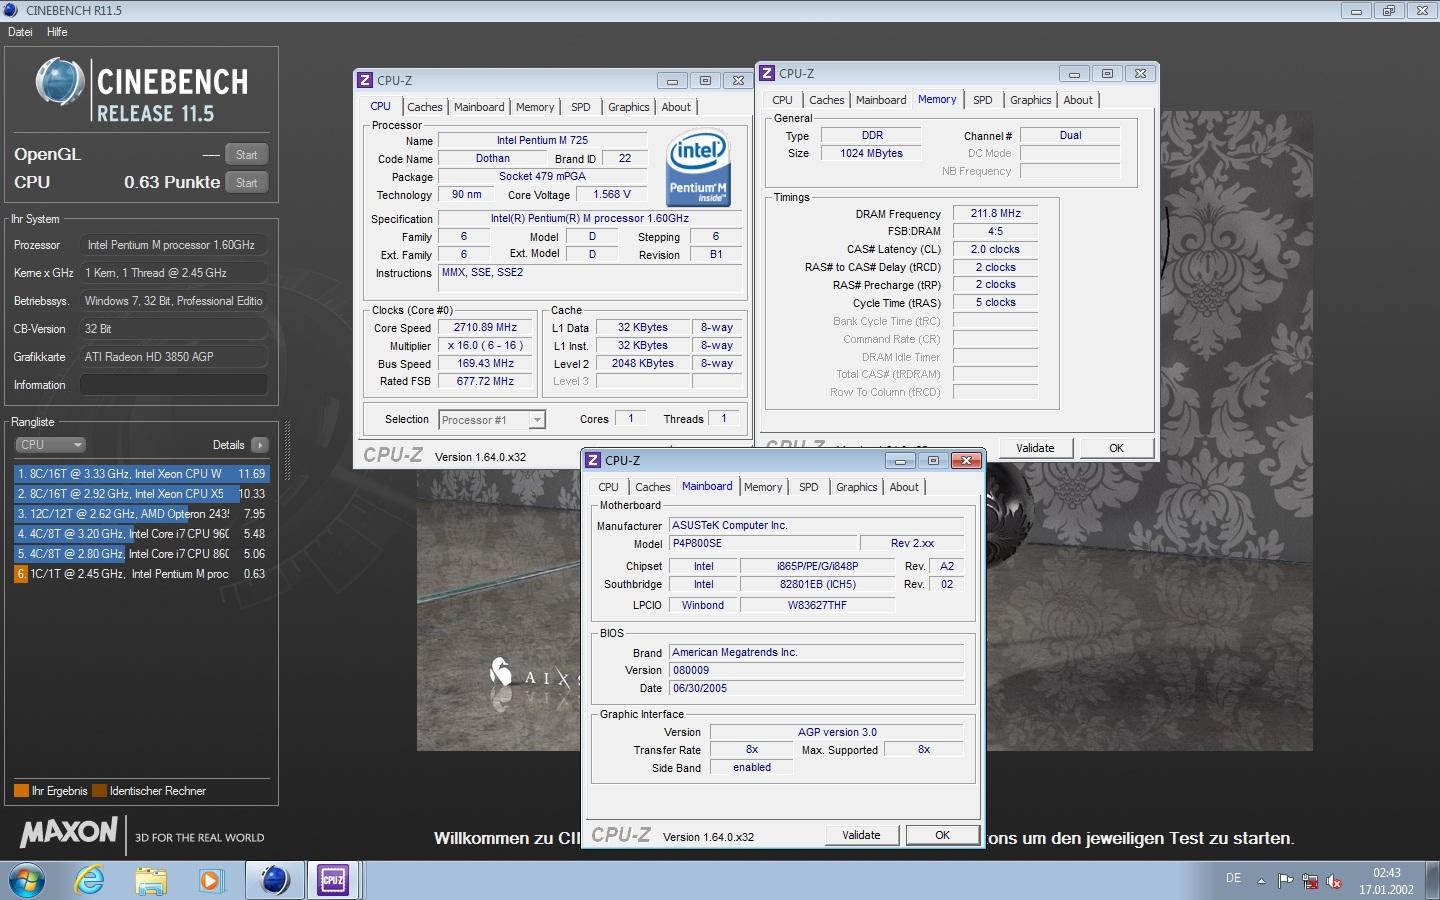Screen dimensions: 1440x900
Task: Open Graphics tab in the Memory CPU-Z window
Action: coord(1030,100)
